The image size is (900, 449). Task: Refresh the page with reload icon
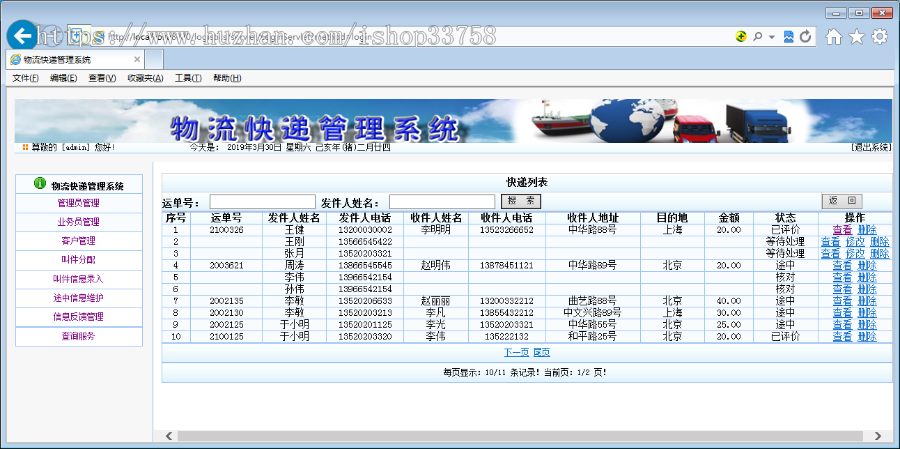pyautogui.click(x=806, y=37)
